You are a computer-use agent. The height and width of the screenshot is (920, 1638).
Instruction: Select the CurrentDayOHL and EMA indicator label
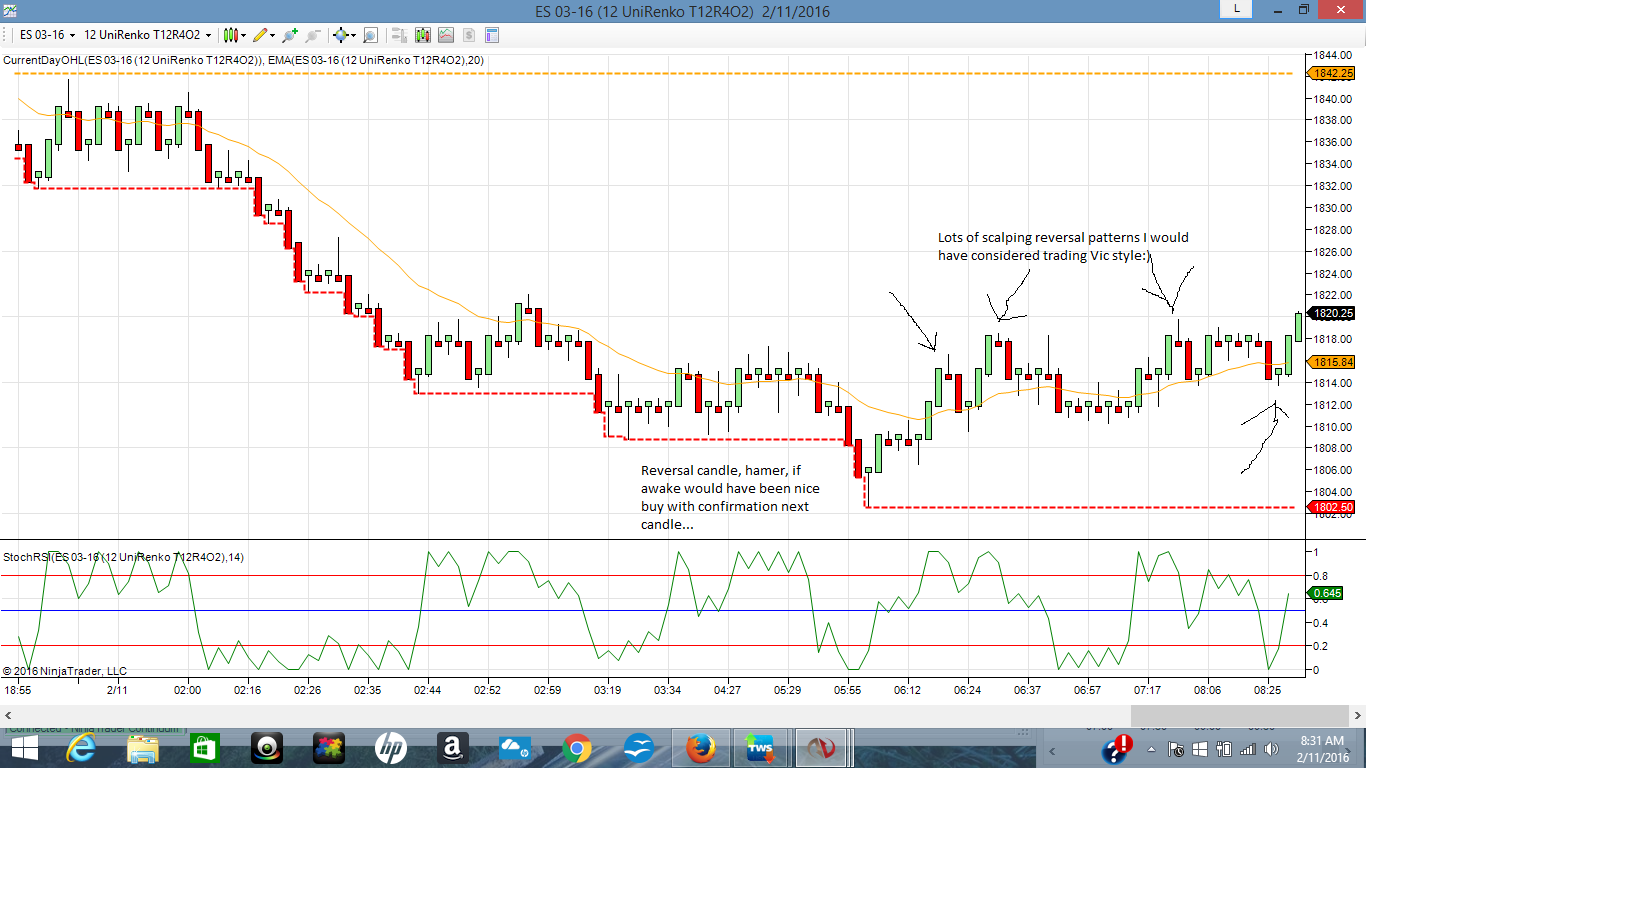pos(244,60)
